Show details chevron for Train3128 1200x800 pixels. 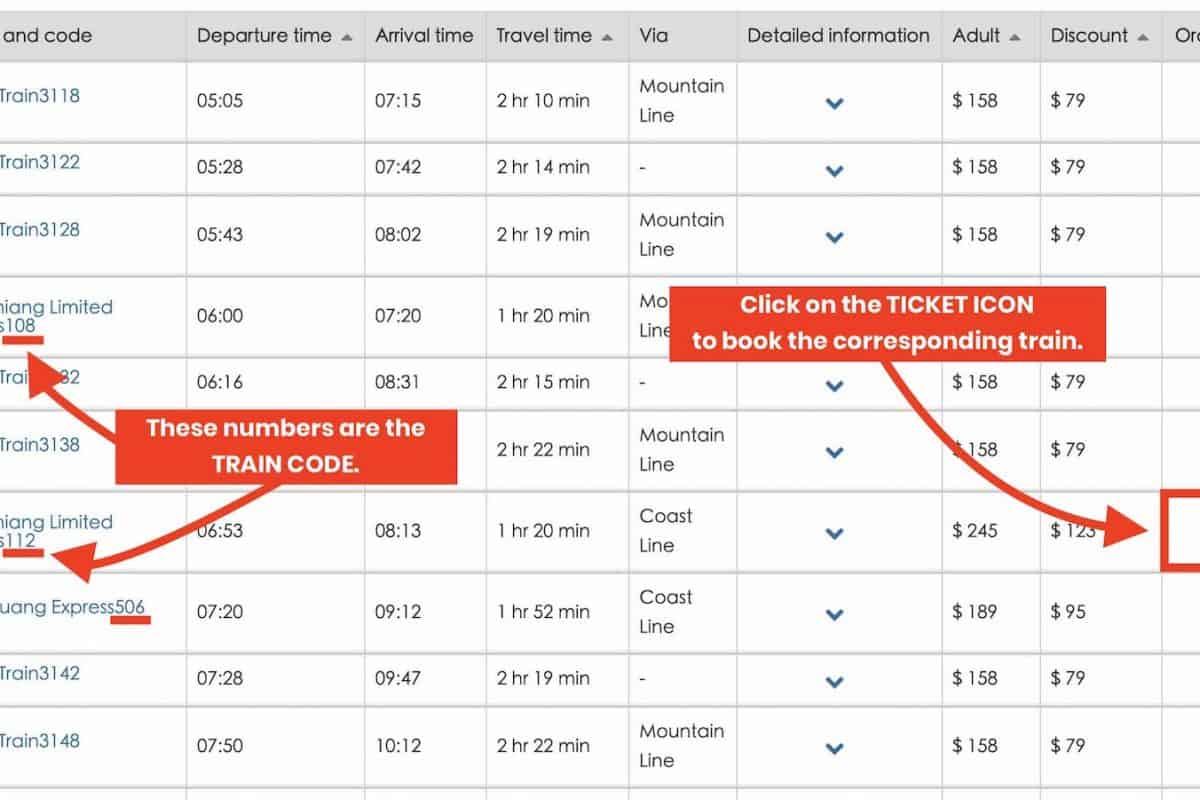[835, 237]
